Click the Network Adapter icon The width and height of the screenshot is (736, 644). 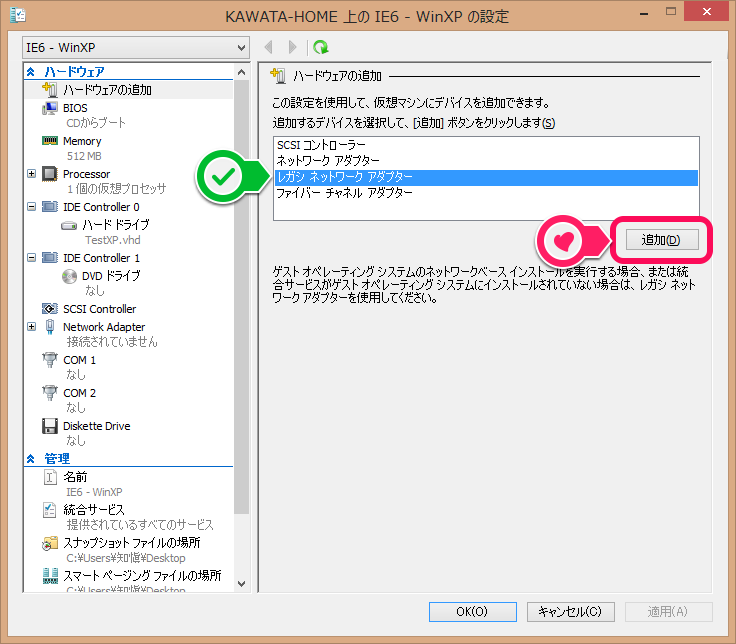click(50, 327)
